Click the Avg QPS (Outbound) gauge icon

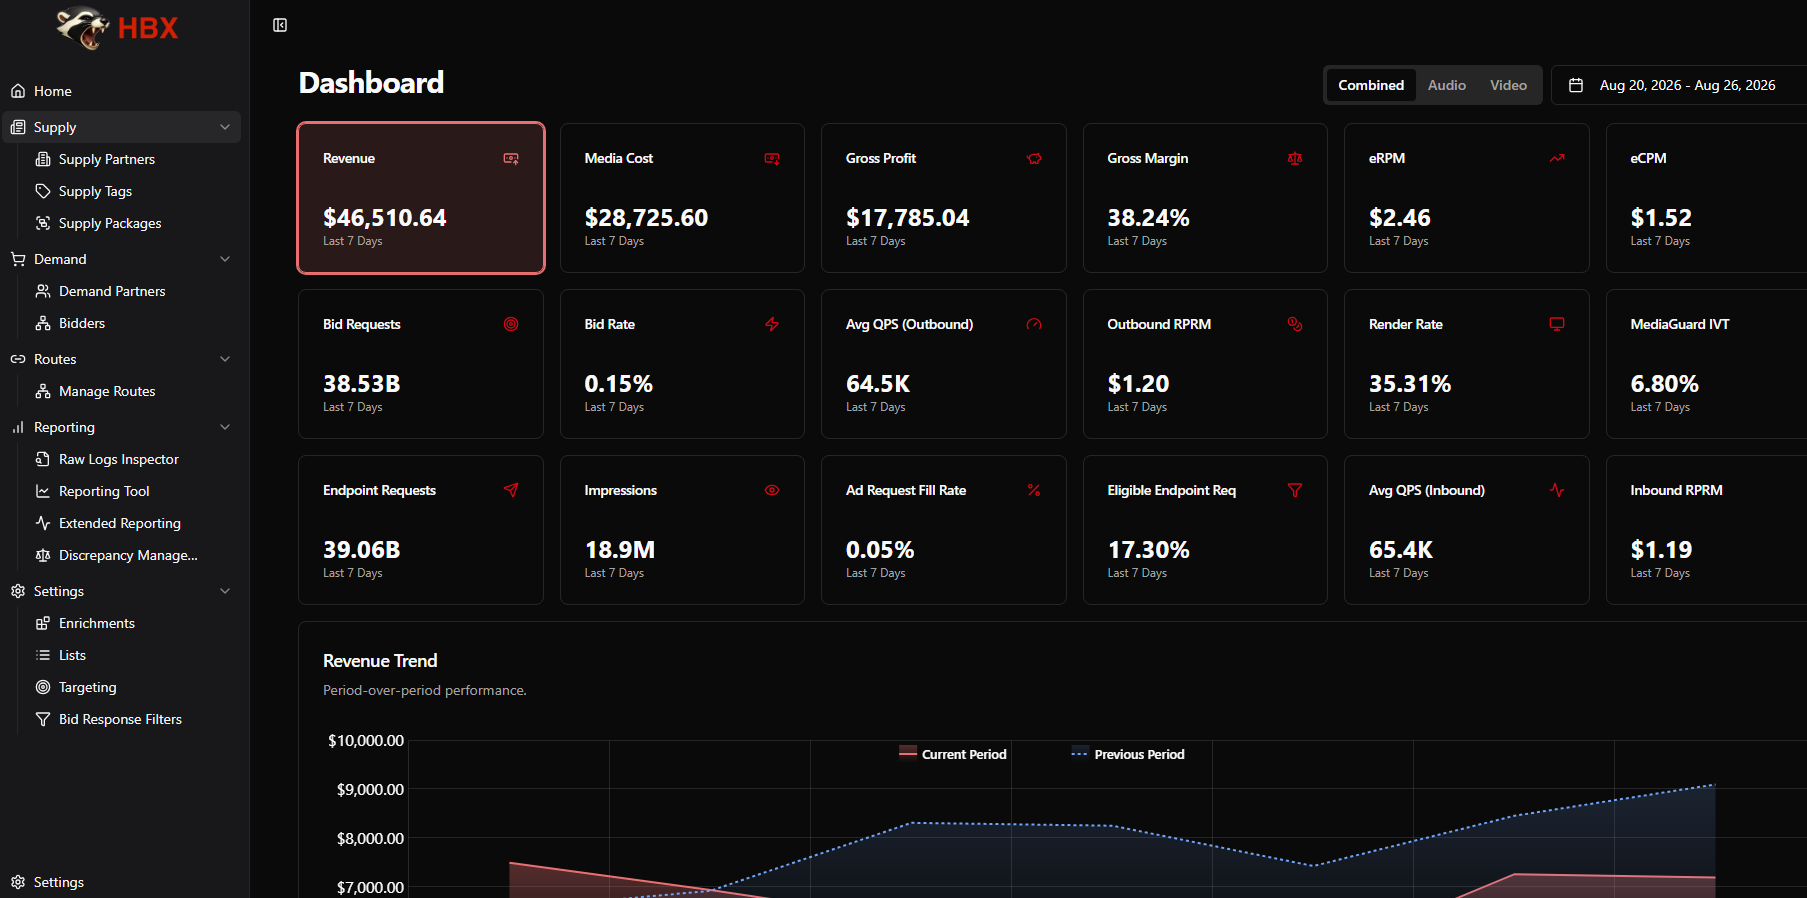click(x=1034, y=324)
